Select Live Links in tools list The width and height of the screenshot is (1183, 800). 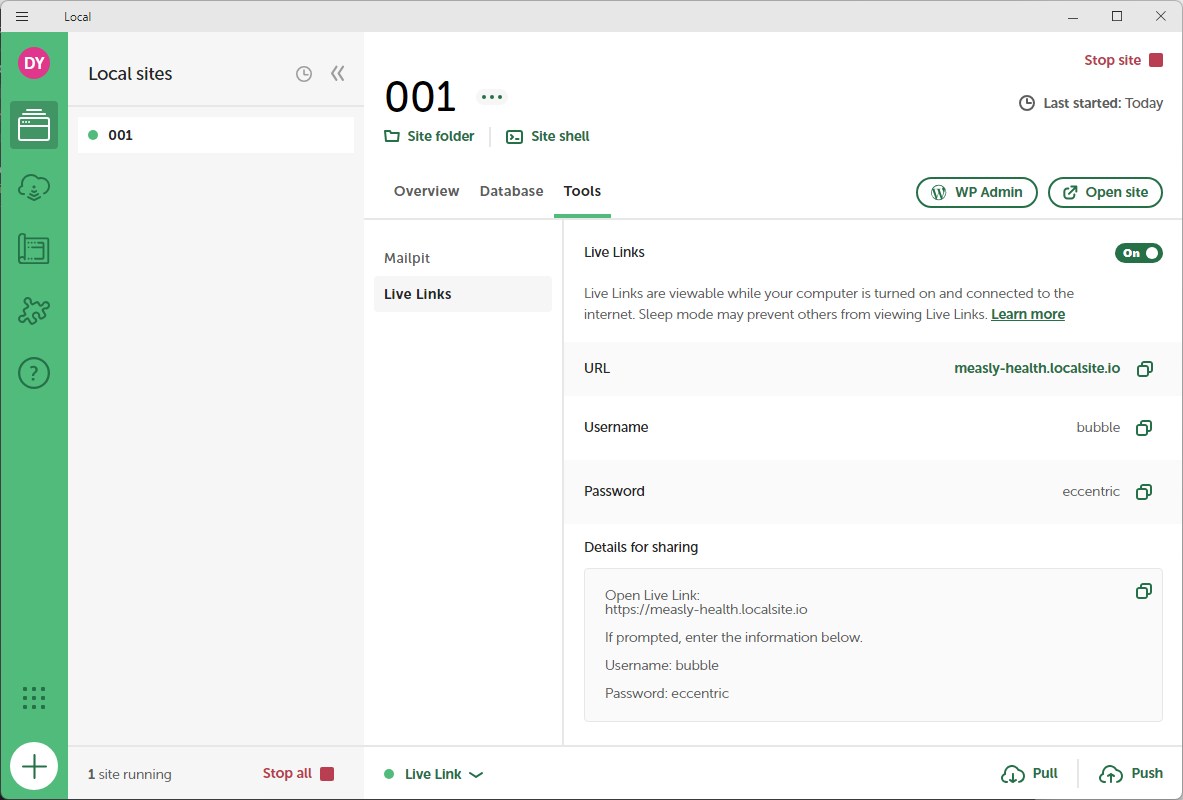[463, 294]
